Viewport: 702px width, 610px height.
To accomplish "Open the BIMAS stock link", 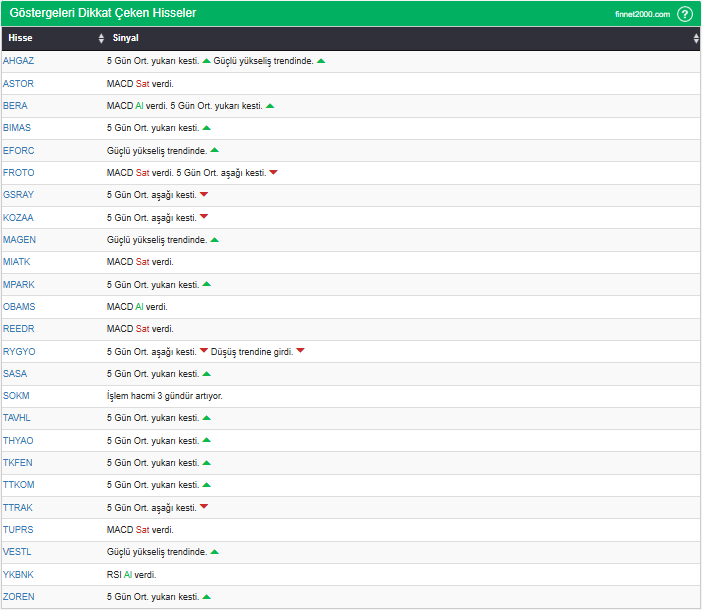I will (17, 128).
